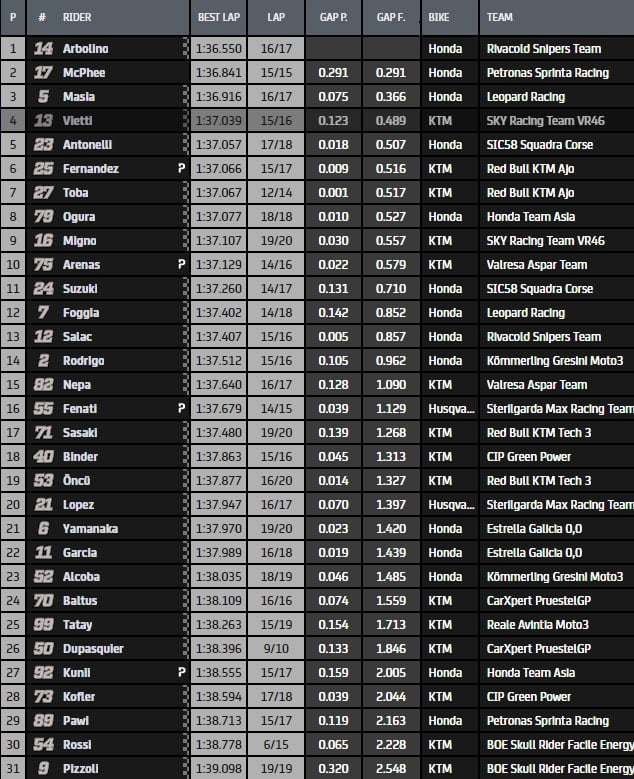Click Rossi's number 54 badge
The width and height of the screenshot is (634, 779).
pyautogui.click(x=43, y=745)
